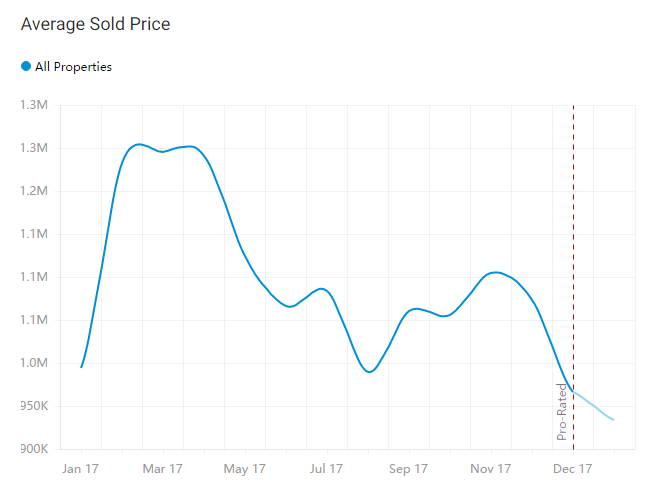Click the curve's lowest dip before Sep 17
The height and width of the screenshot is (492, 658).
click(369, 372)
